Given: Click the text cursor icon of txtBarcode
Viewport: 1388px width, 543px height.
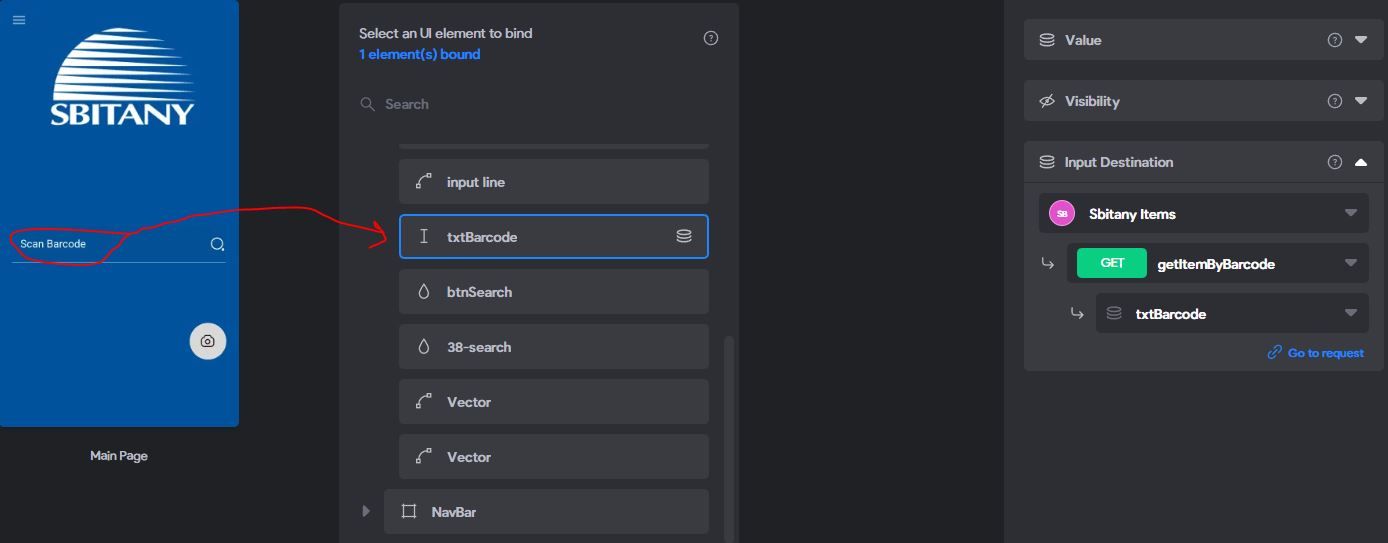Looking at the screenshot, I should tap(424, 237).
